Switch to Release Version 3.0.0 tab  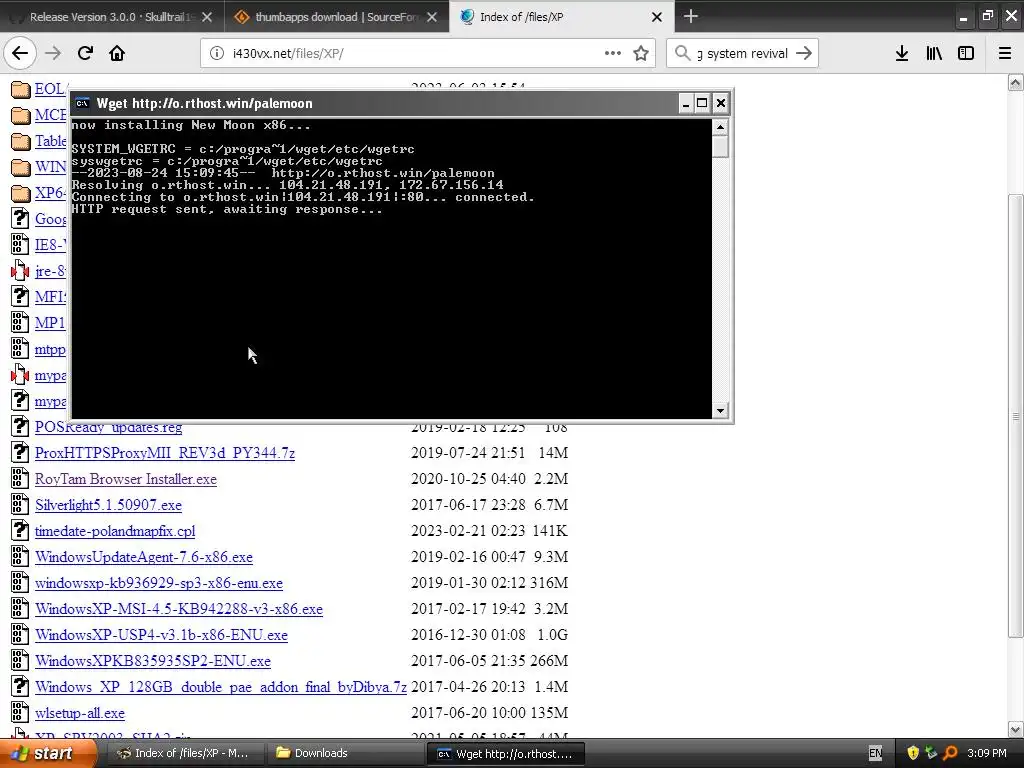[112, 17]
